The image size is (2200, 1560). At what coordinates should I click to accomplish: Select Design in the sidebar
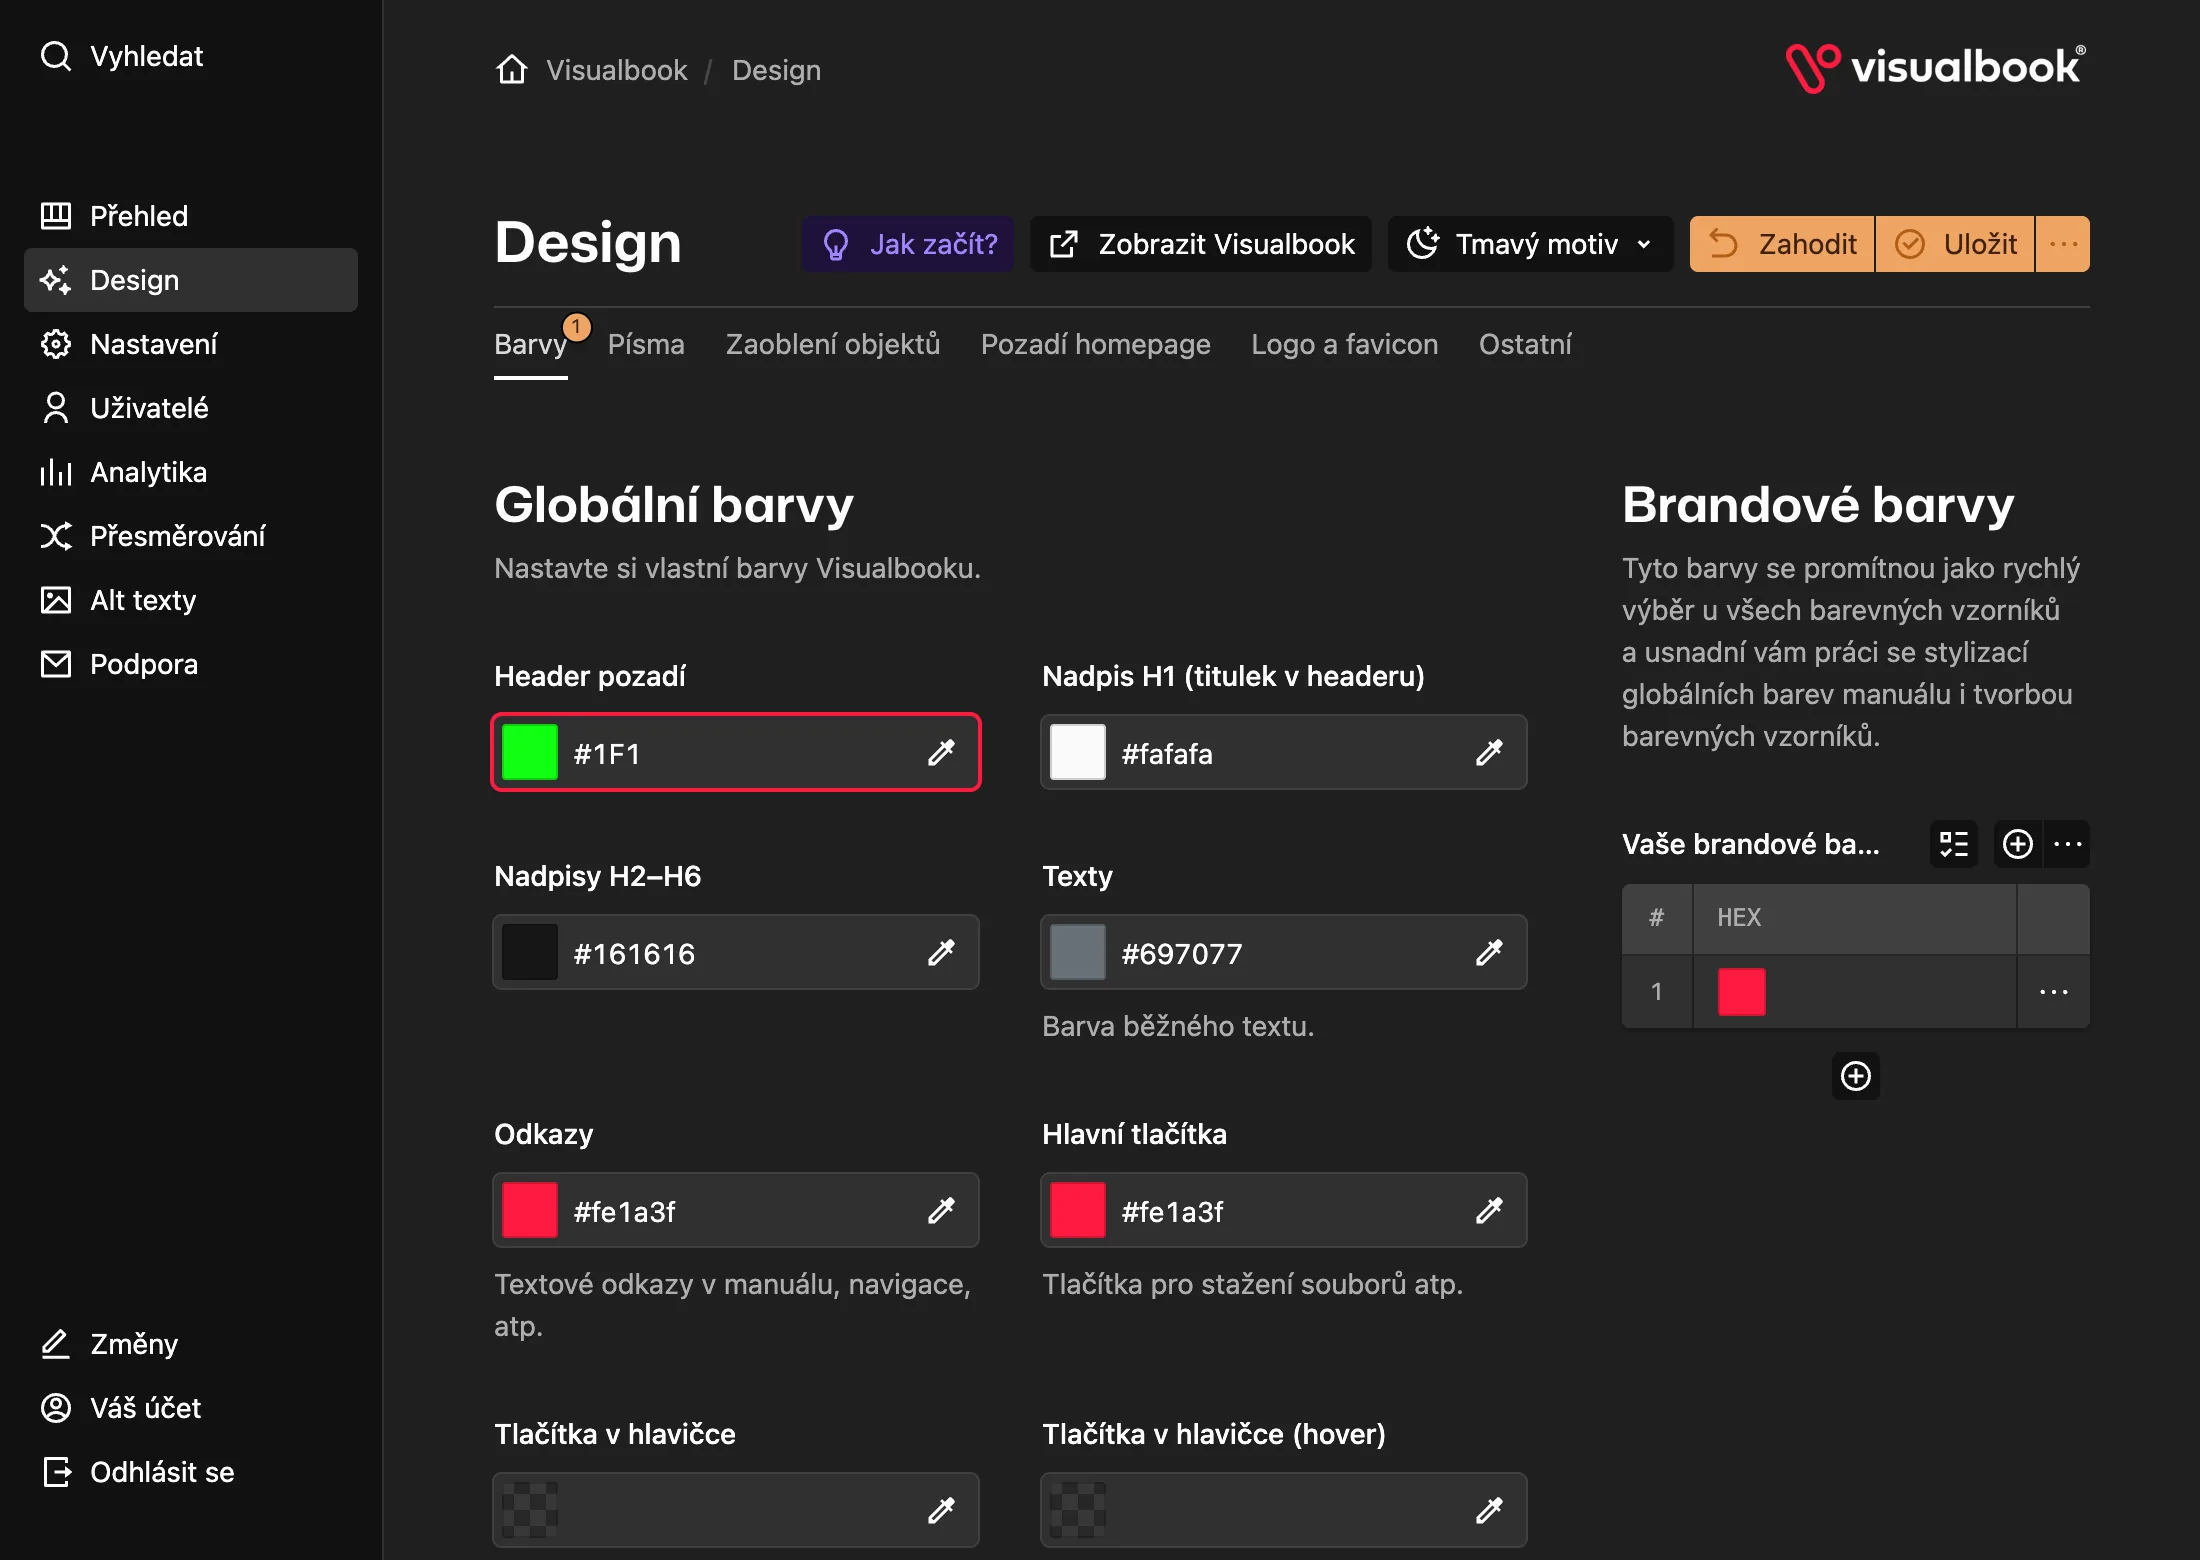point(190,280)
